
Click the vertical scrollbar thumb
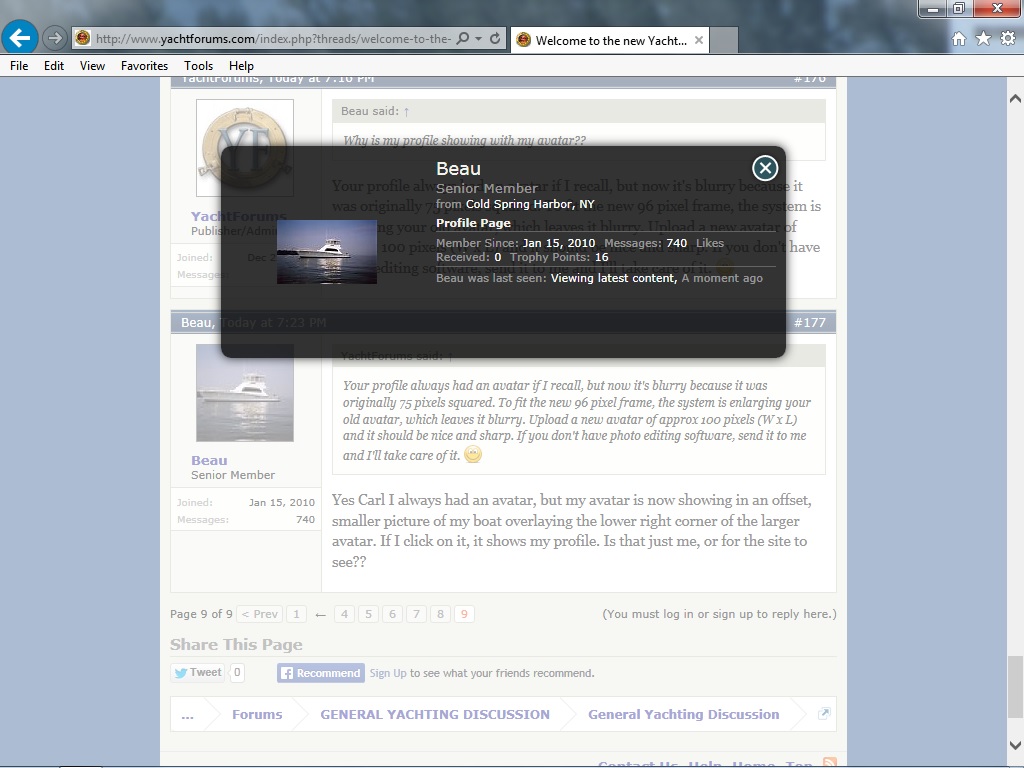[x=1015, y=687]
